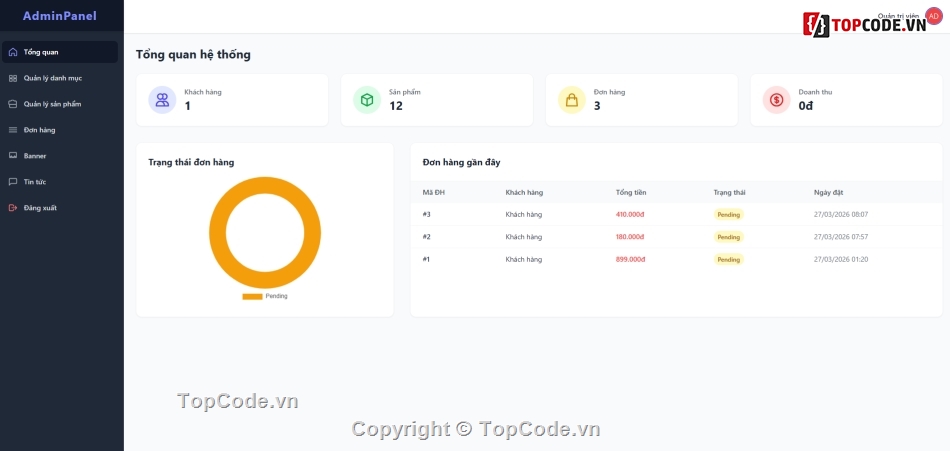This screenshot has width=950, height=451.
Task: Click the red dollar icon on Doanh thu card
Action: tap(777, 100)
